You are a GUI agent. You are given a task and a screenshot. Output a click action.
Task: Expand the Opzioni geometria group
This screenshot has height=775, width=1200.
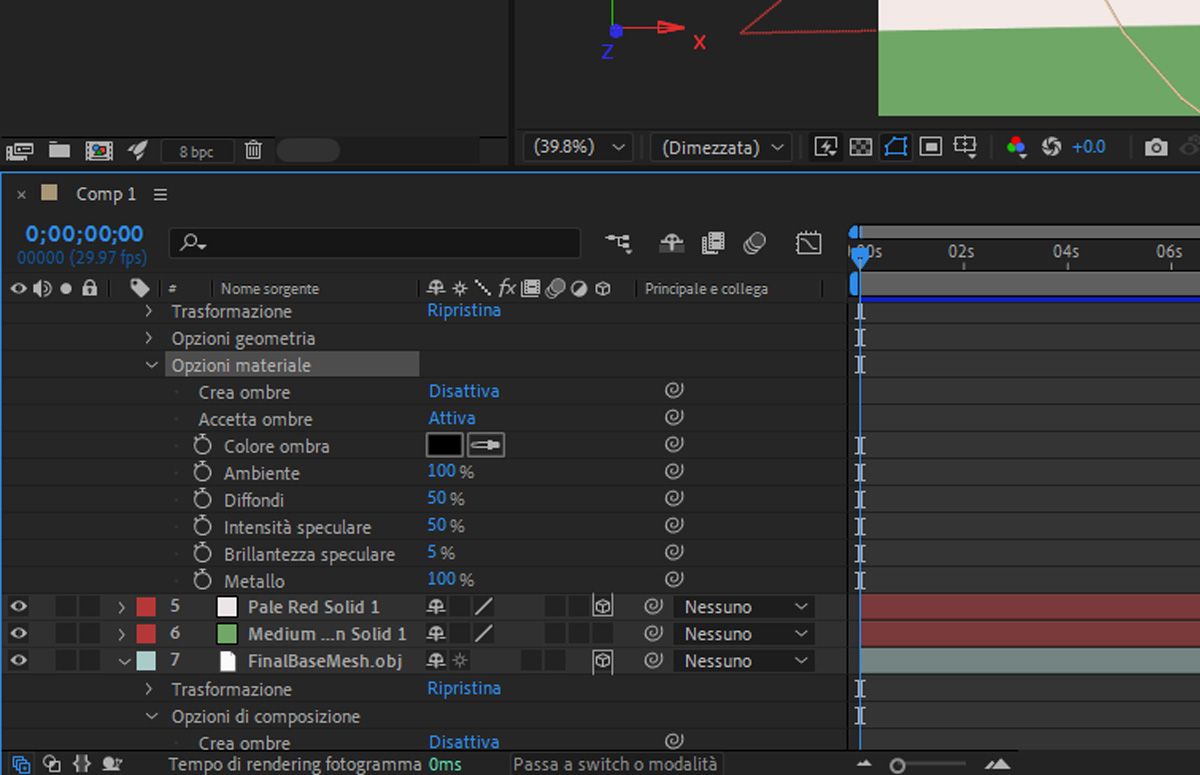pyautogui.click(x=149, y=338)
